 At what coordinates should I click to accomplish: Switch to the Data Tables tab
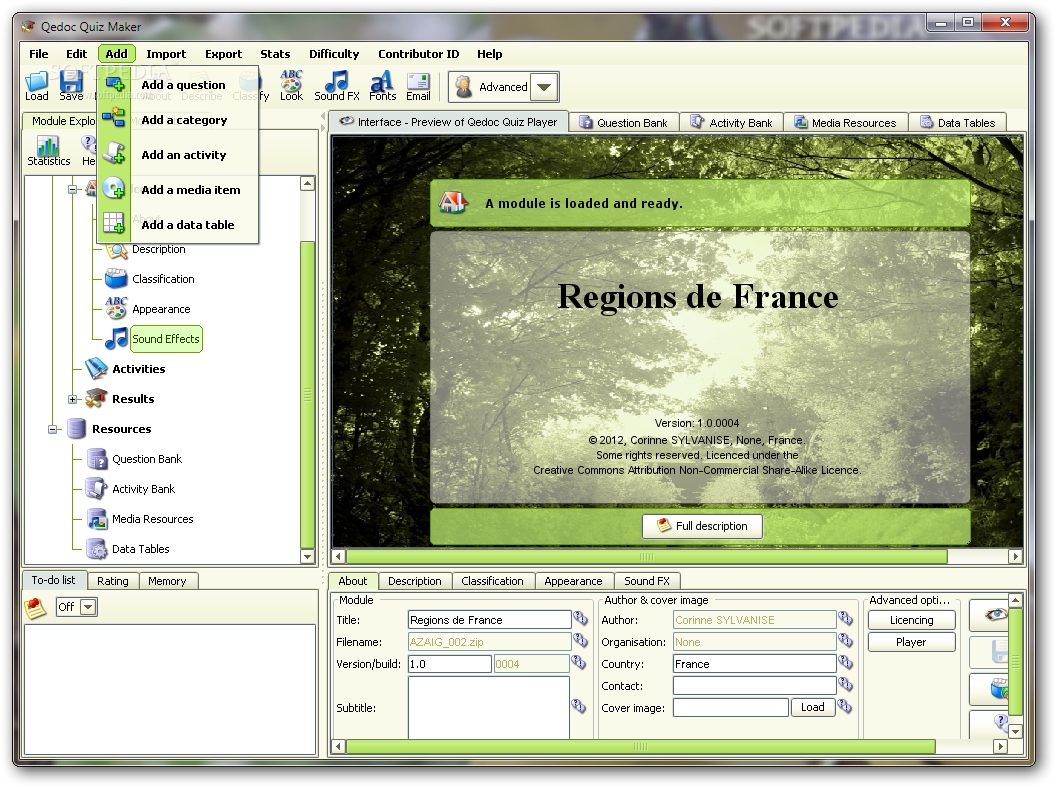(958, 123)
